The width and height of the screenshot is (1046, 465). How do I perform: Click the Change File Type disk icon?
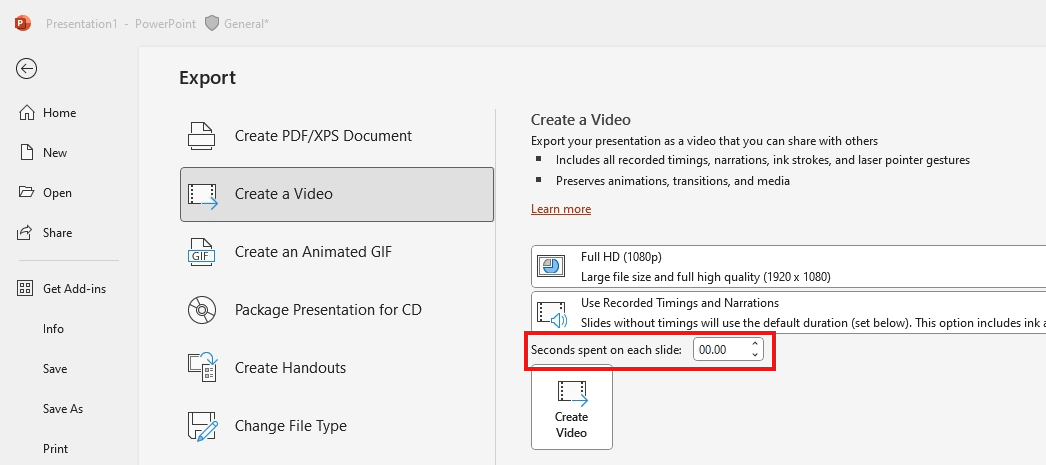203,426
